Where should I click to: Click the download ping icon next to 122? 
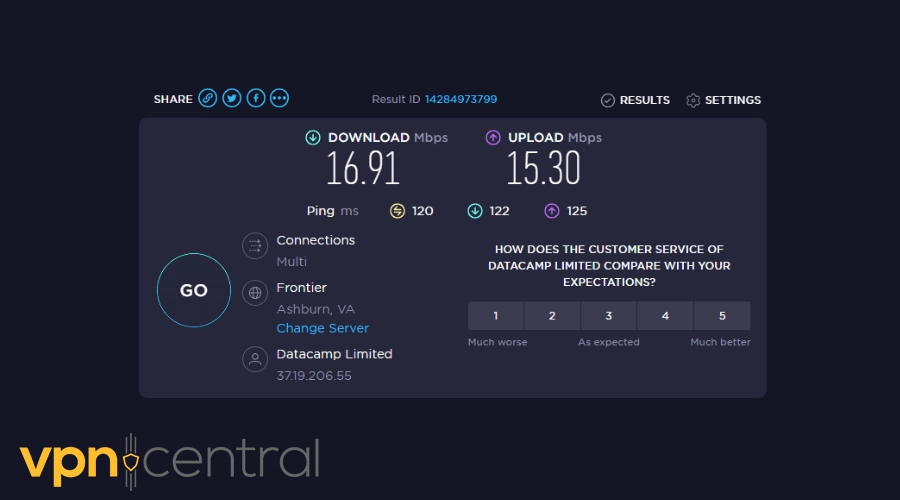[x=475, y=211]
